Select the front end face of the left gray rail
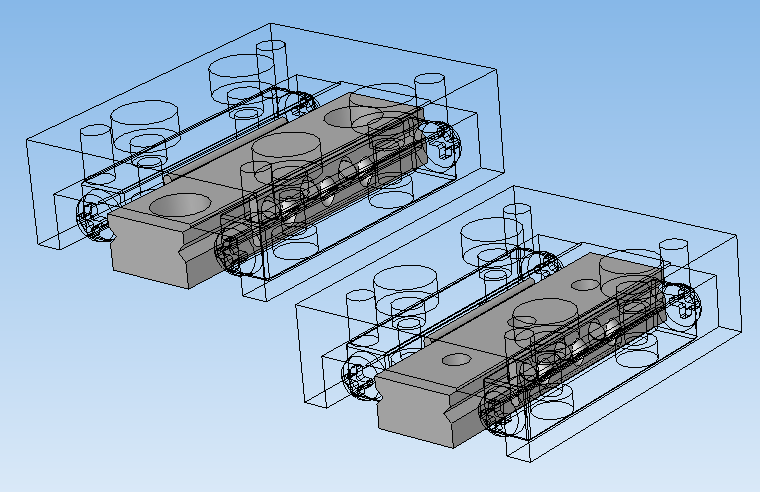Screen dimensions: 760x492 click(148, 252)
